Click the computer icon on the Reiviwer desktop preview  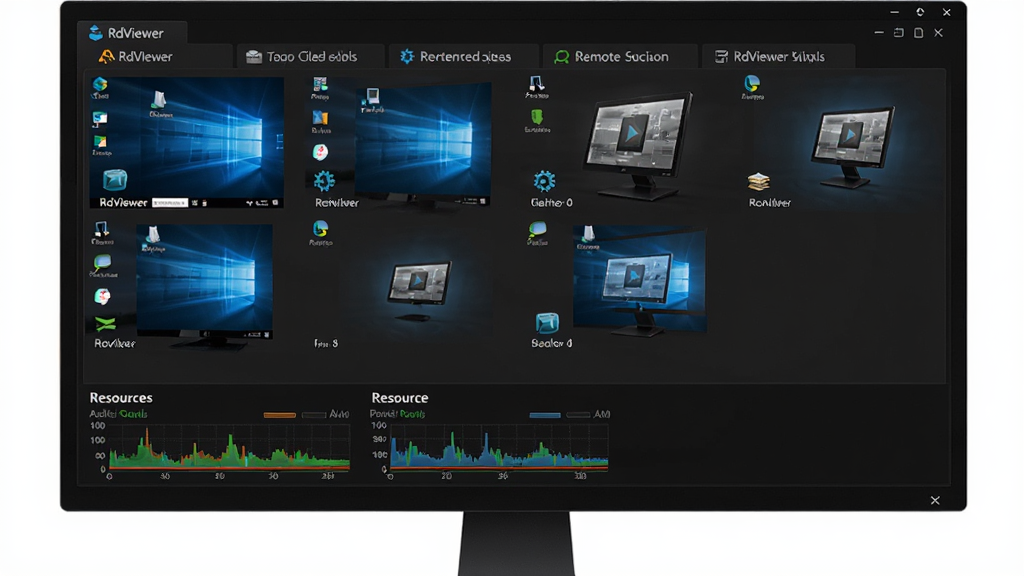pos(372,97)
